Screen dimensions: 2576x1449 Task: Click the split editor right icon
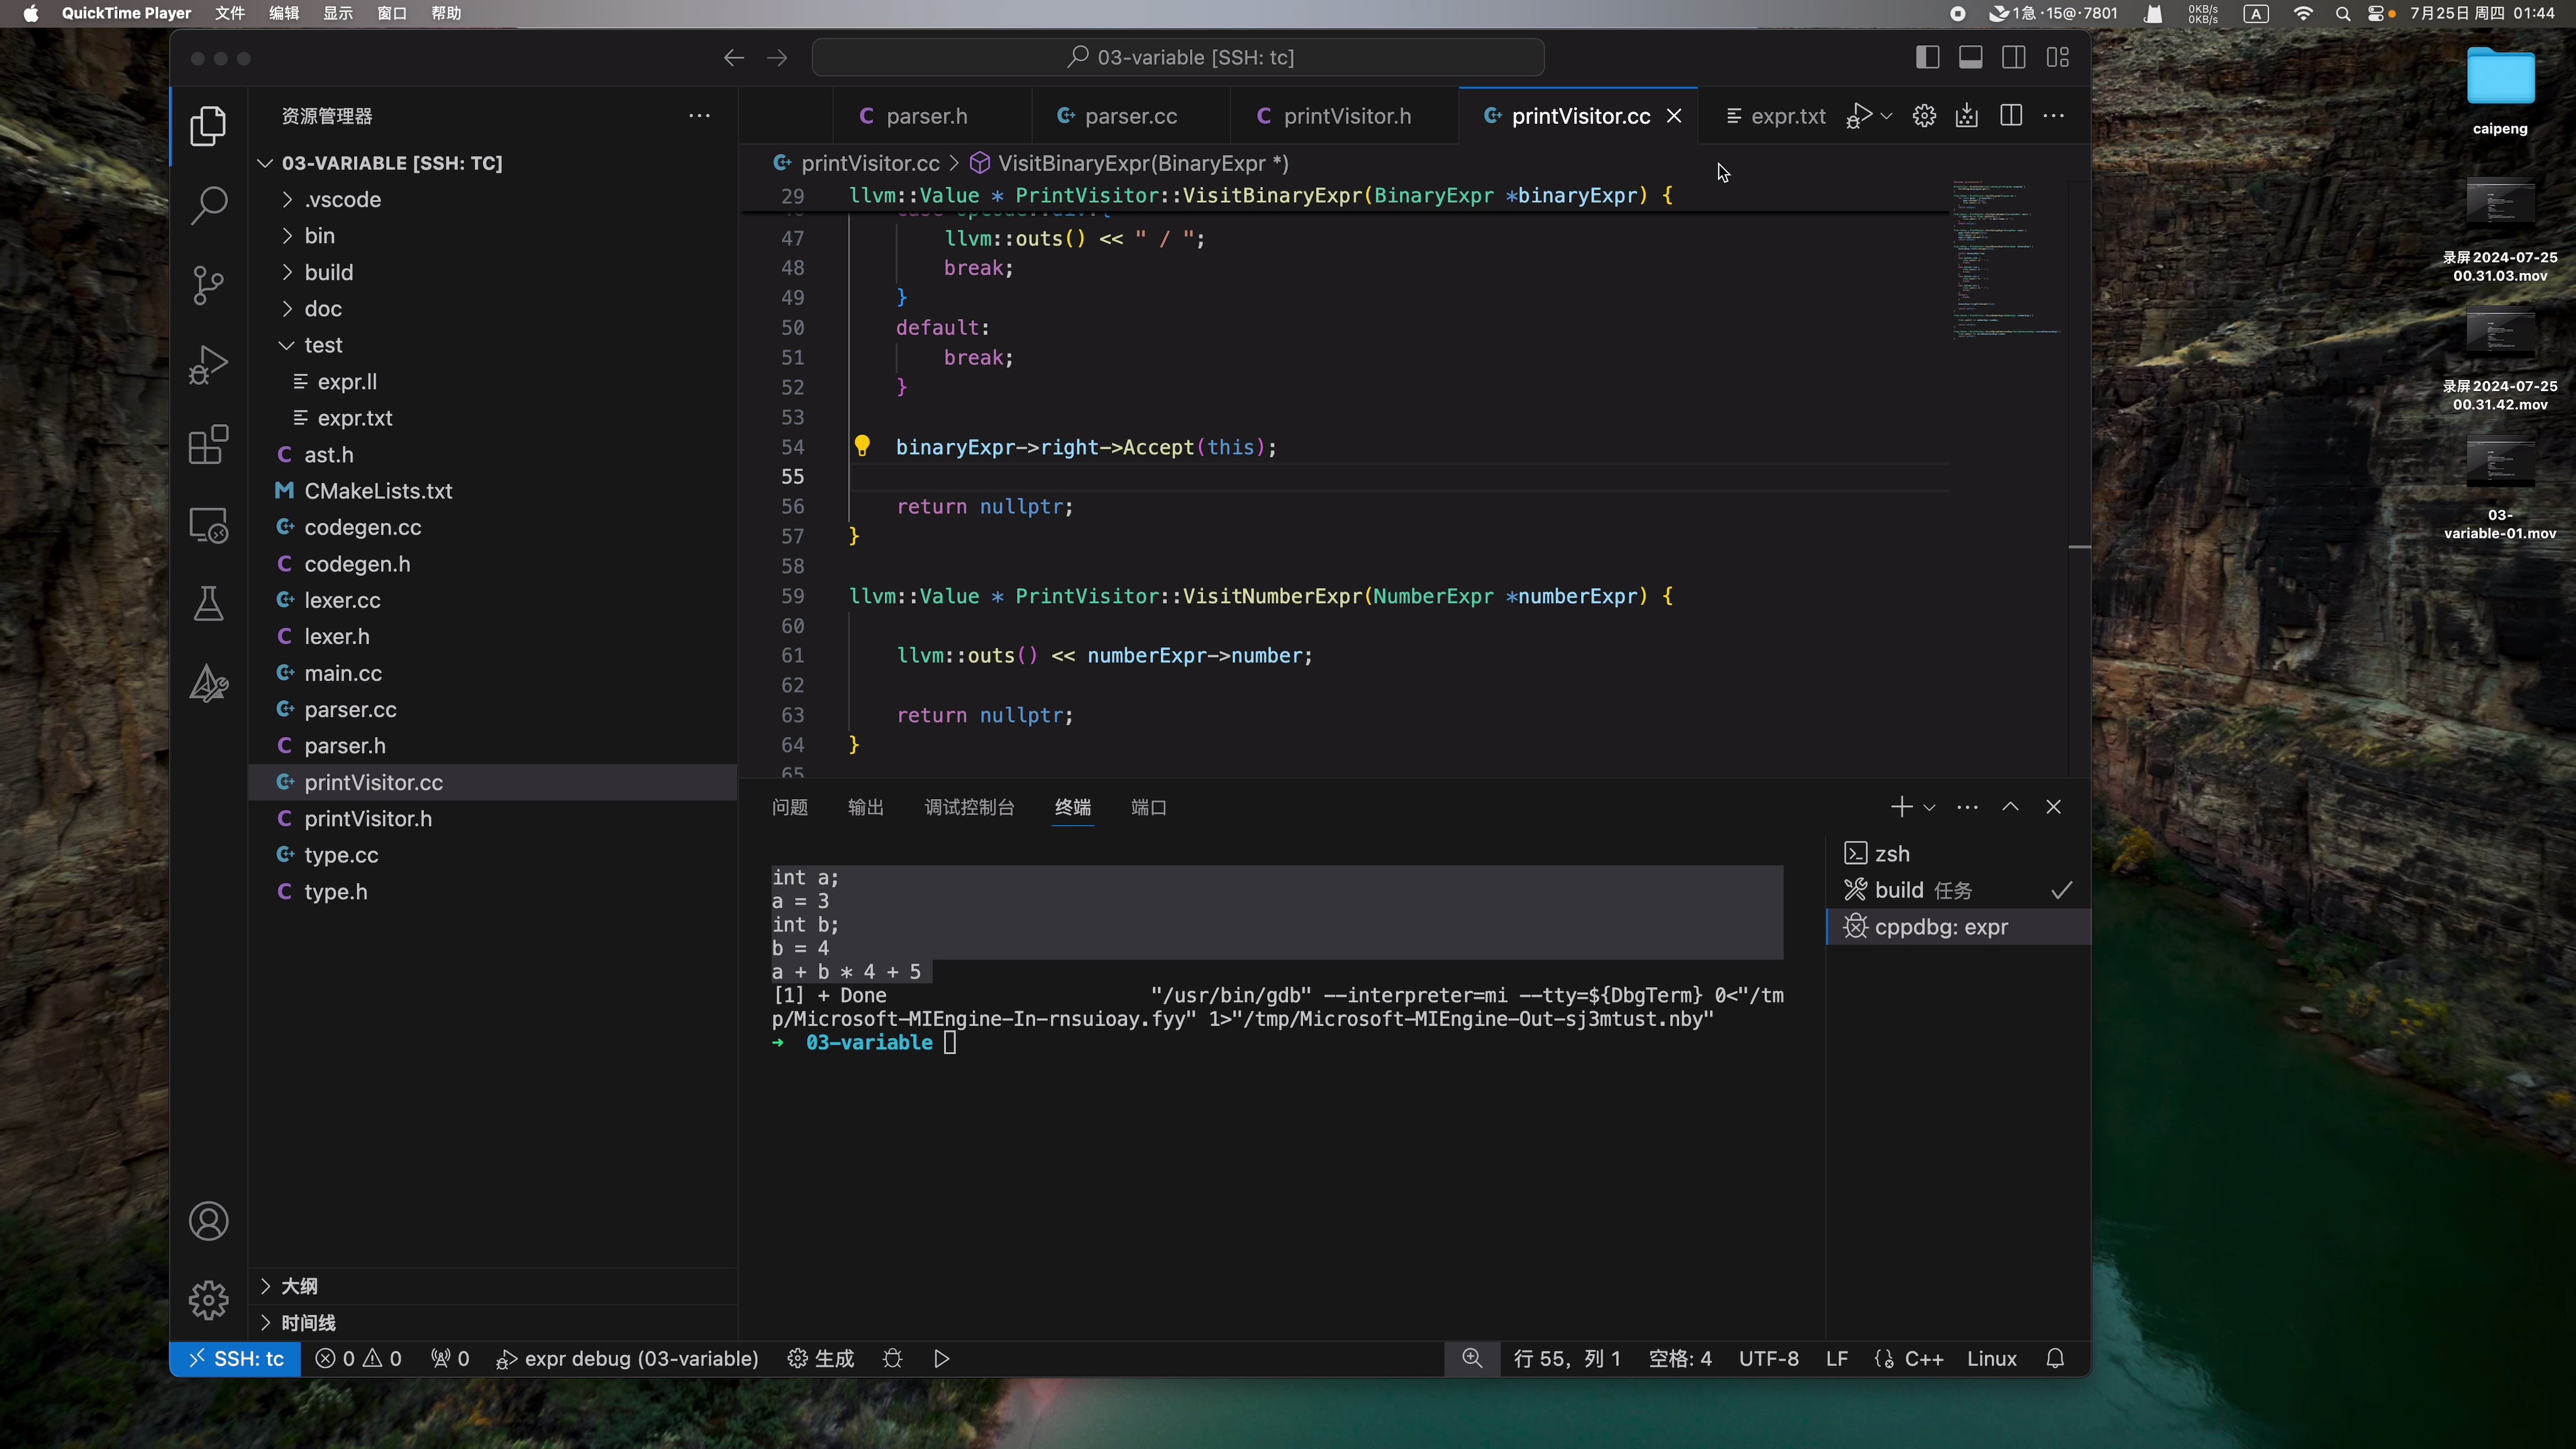pos(2011,116)
